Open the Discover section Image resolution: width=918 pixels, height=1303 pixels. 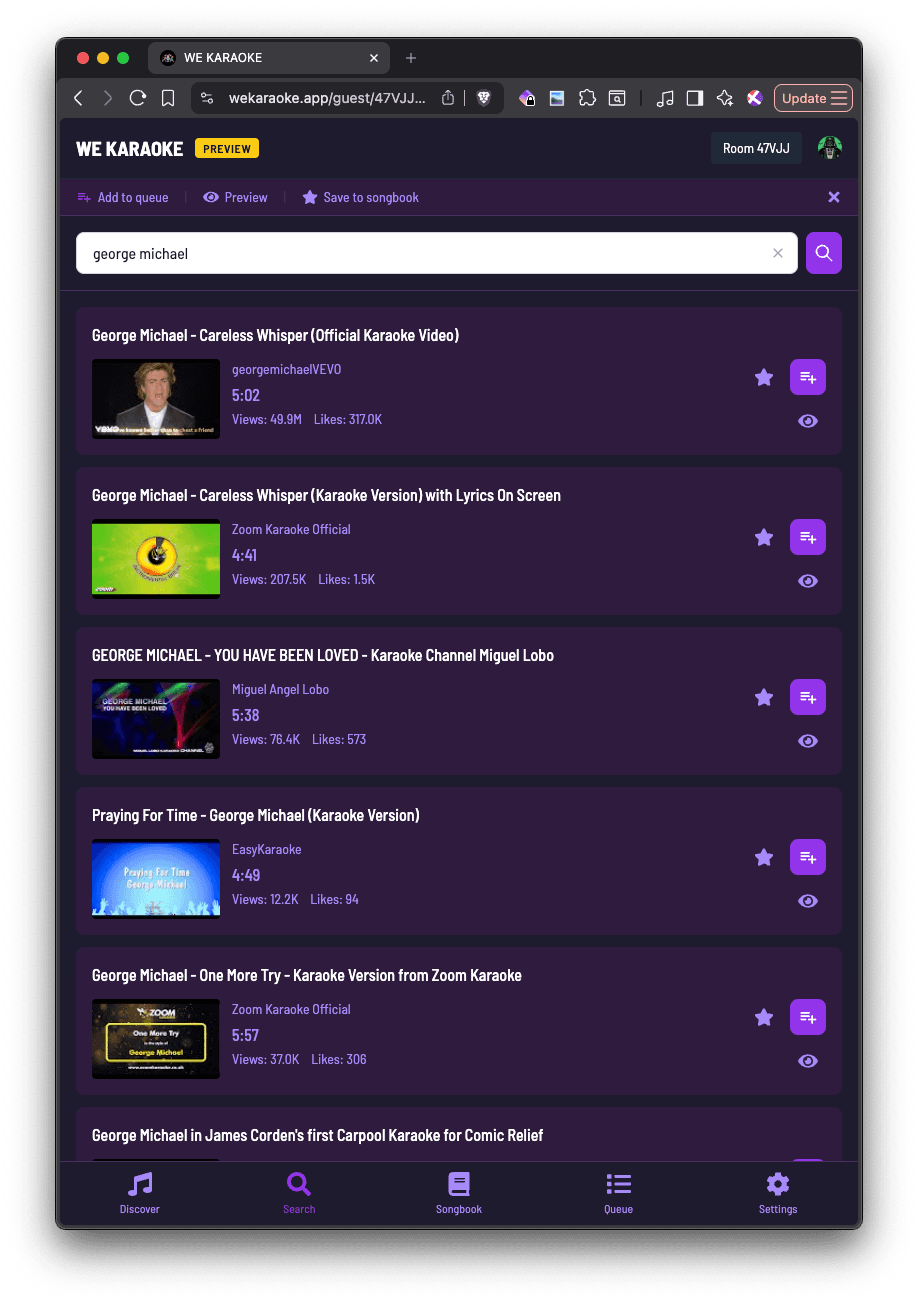tap(139, 1192)
